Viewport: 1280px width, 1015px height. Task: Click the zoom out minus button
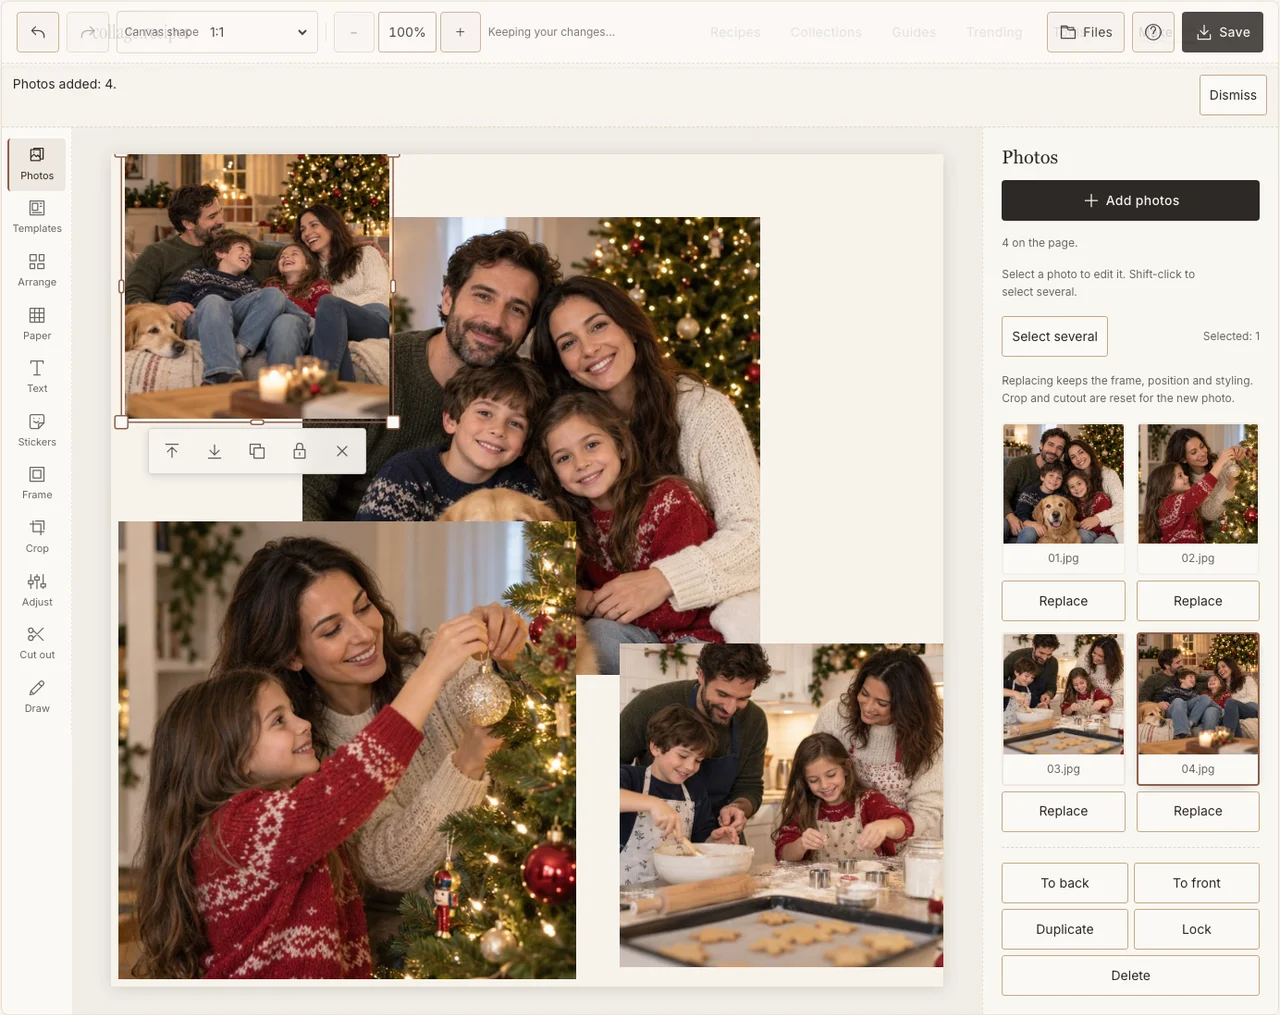point(354,32)
